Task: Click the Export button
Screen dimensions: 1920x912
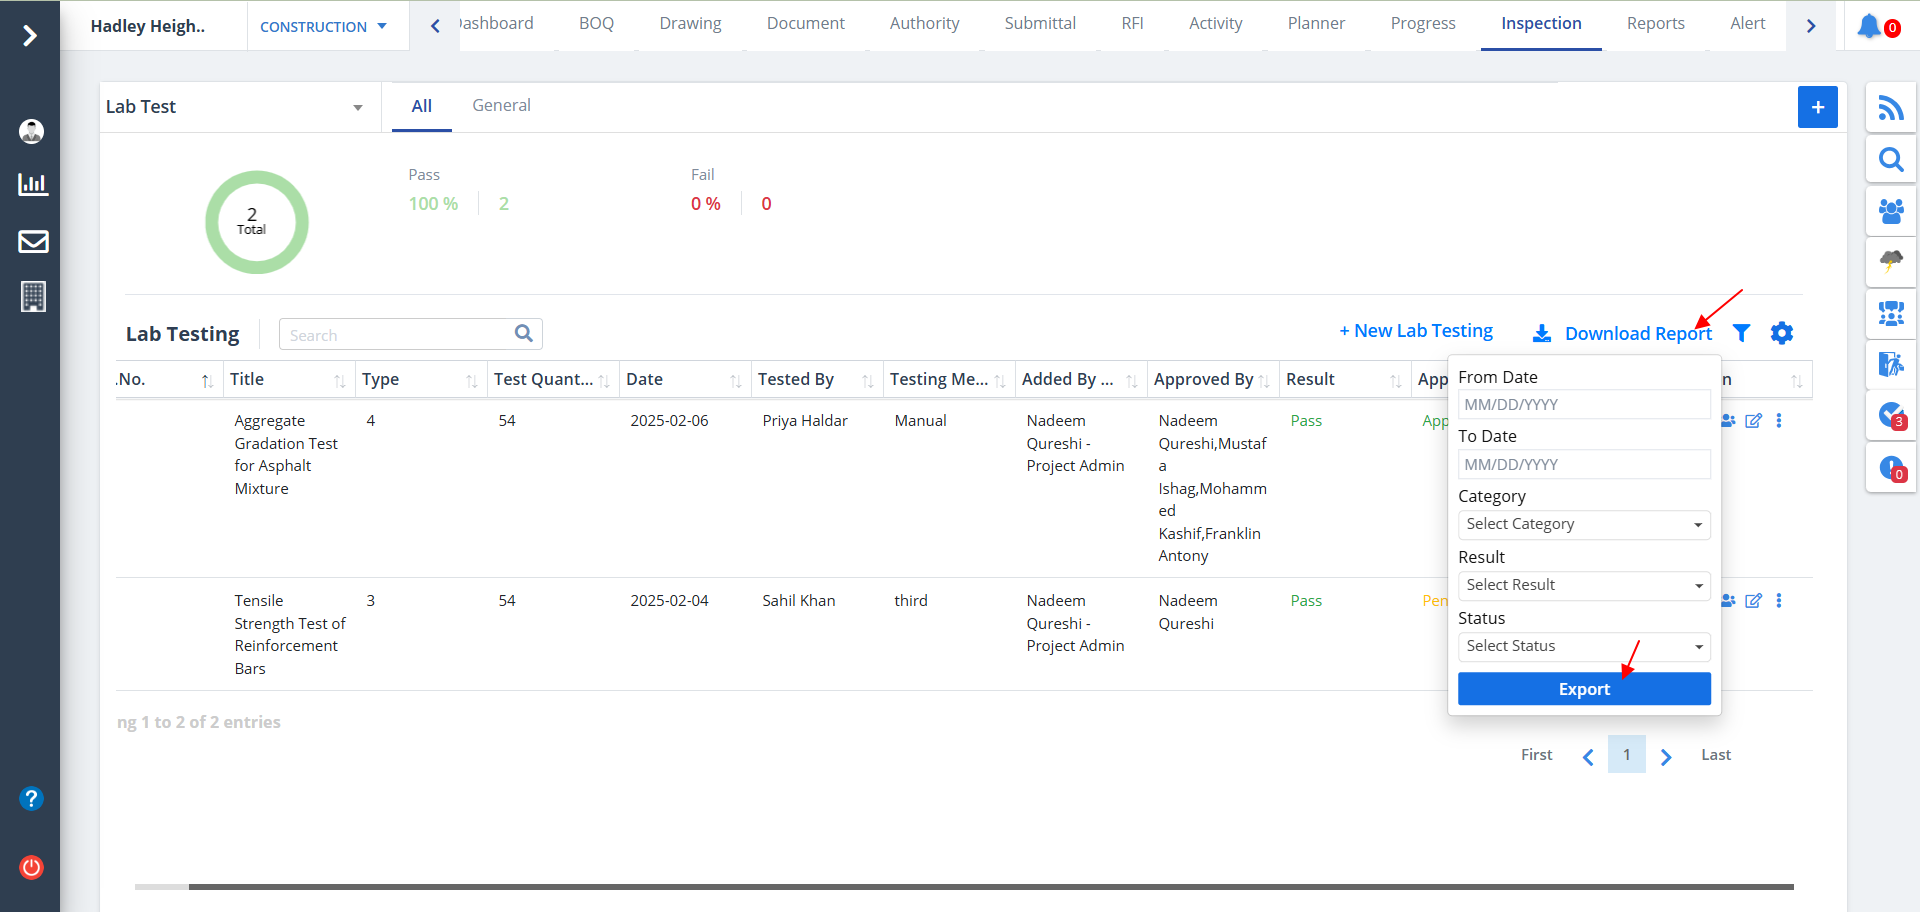Action: 1583,689
